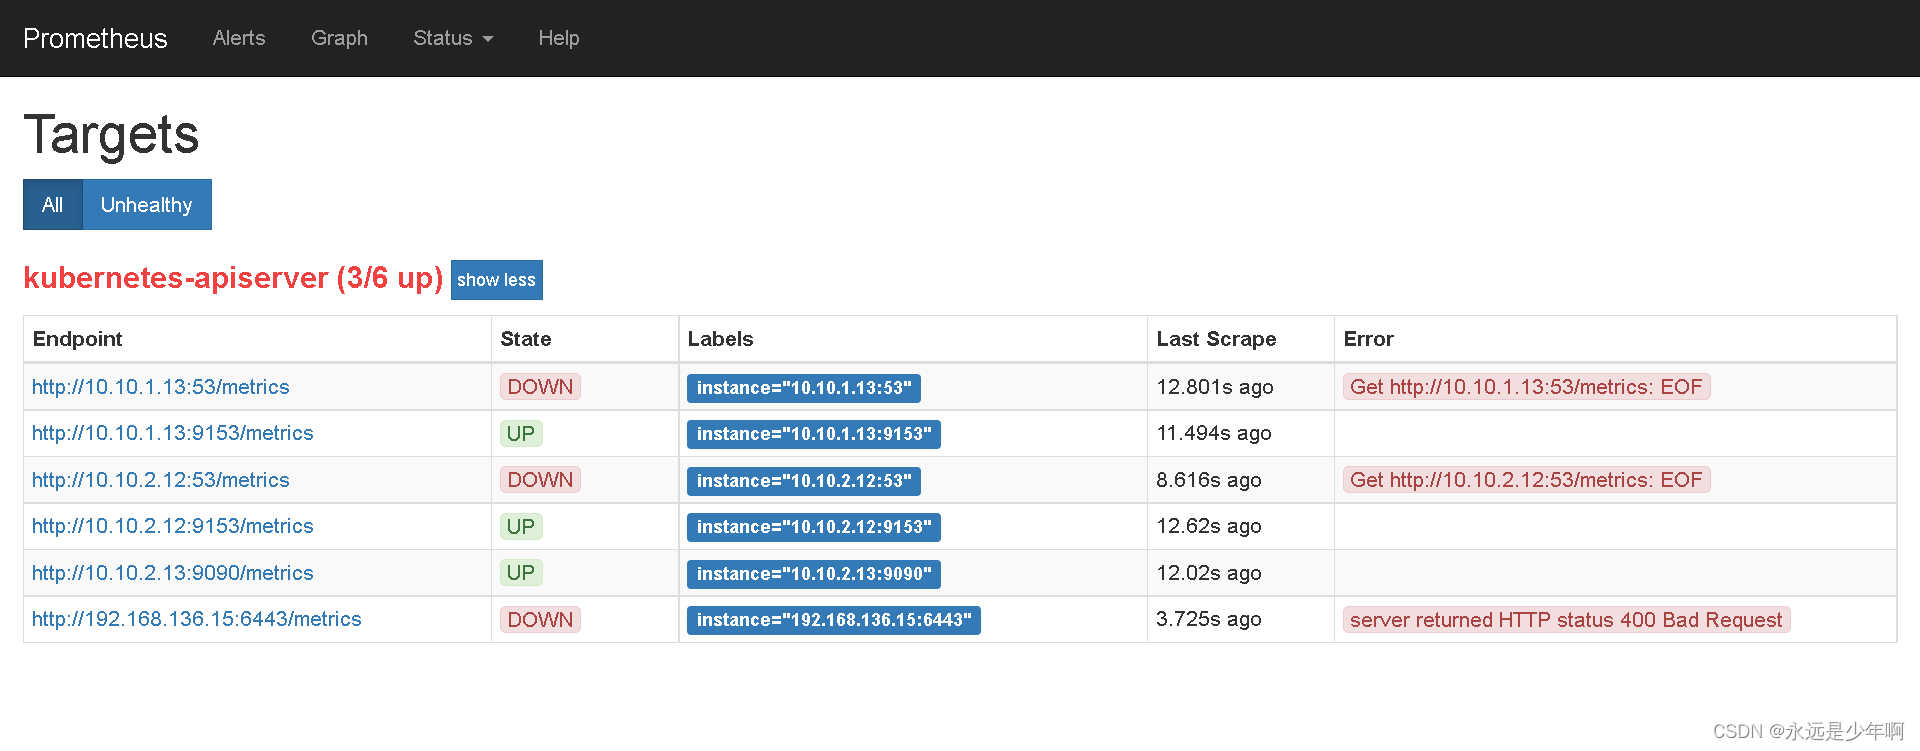Click label instance="10.10.2.12:9153"
The width and height of the screenshot is (1920, 751).
814,527
